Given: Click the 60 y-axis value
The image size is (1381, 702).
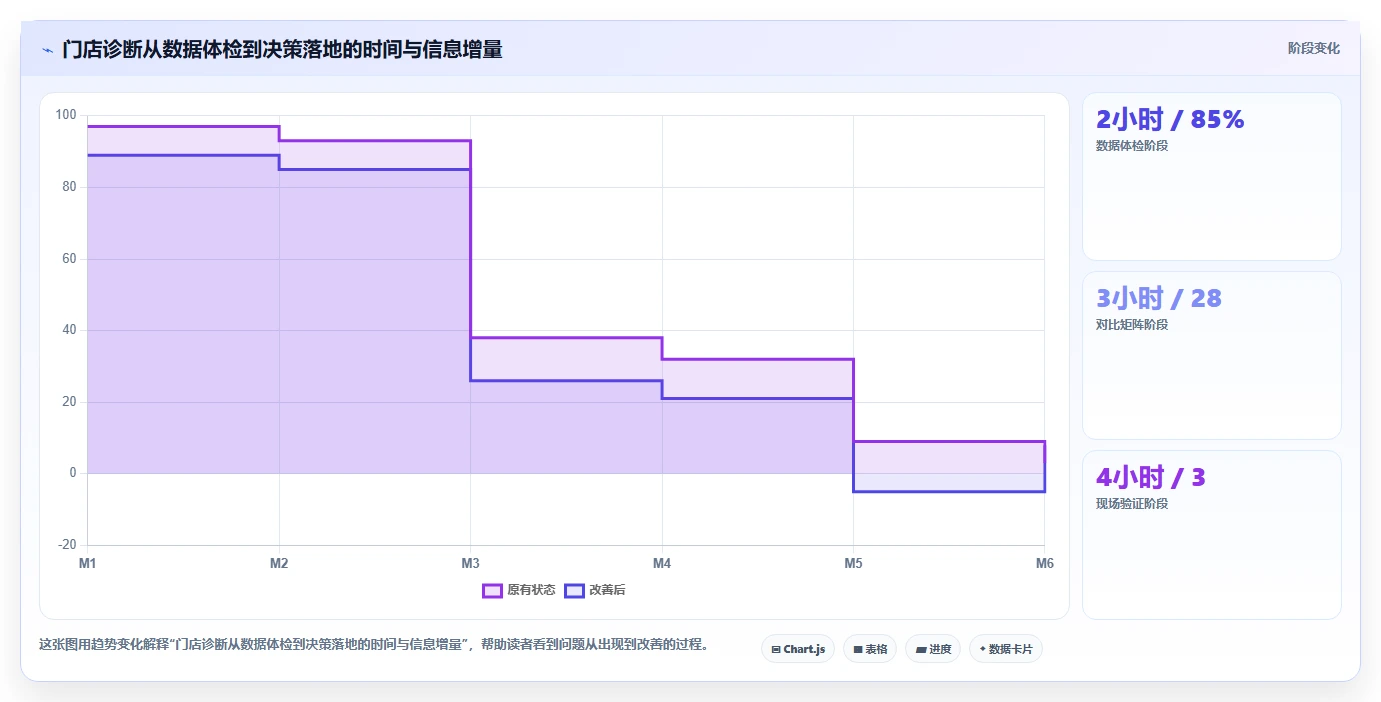Looking at the screenshot, I should pyautogui.click(x=69, y=258).
